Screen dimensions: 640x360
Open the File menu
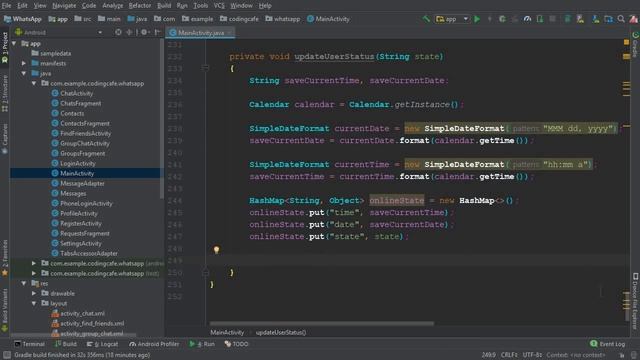point(6,6)
